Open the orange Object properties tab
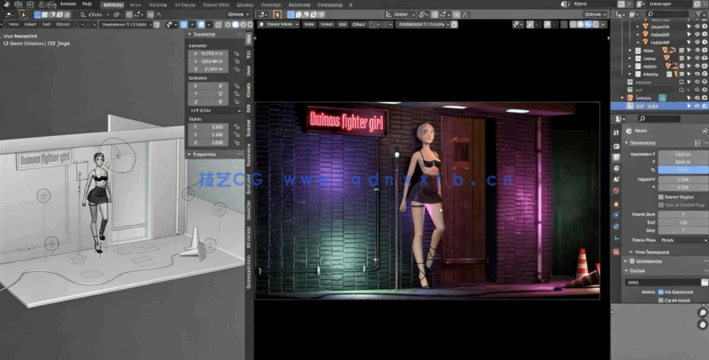Screen dimensions: 709x360 tap(616, 204)
